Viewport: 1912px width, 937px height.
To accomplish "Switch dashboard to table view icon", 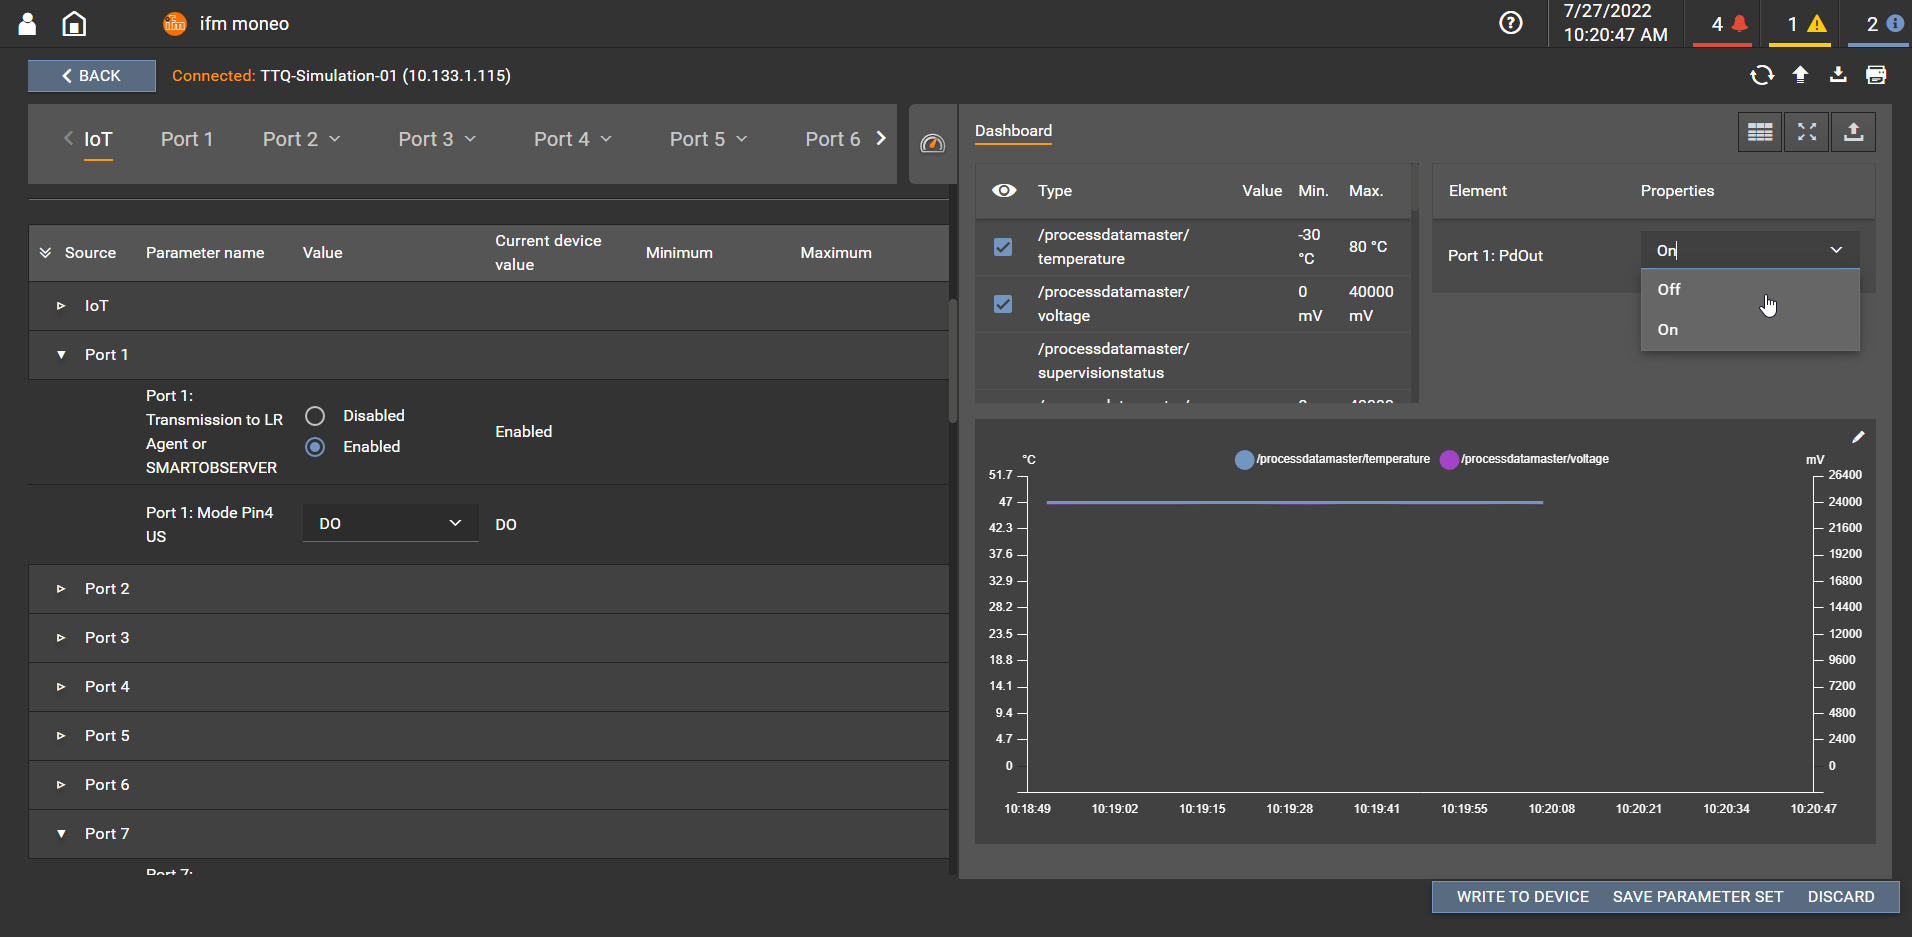I will (x=1760, y=132).
